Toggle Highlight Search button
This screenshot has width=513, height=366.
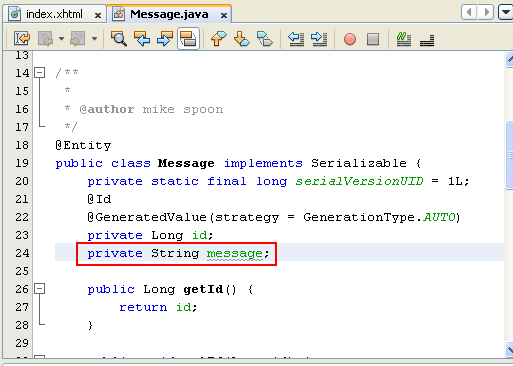(x=188, y=39)
